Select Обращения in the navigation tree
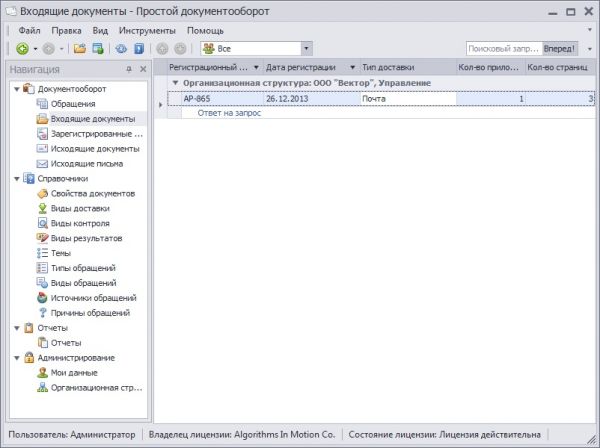 click(73, 104)
